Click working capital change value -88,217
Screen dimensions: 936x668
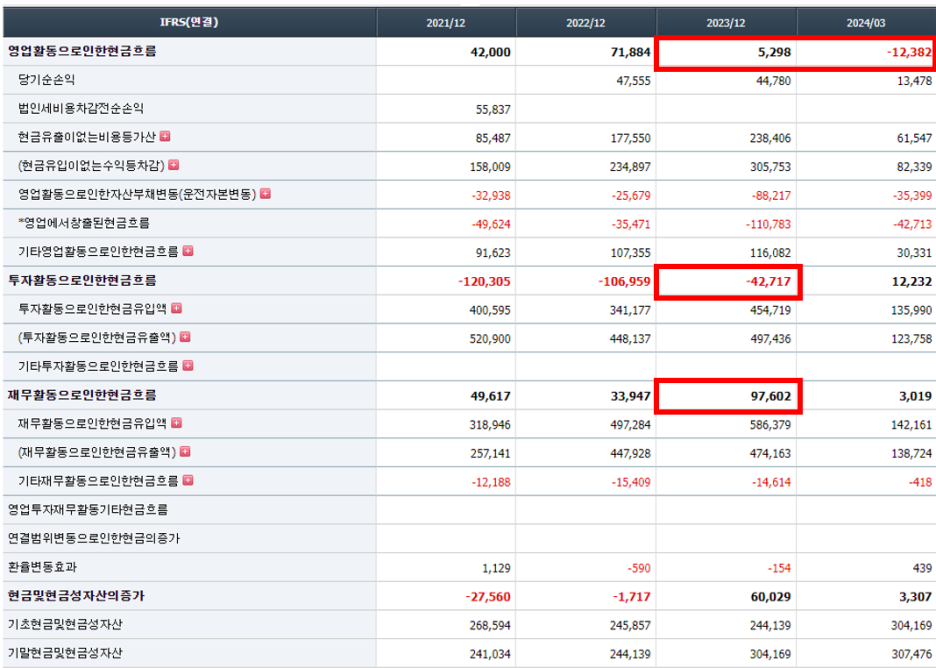point(771,195)
